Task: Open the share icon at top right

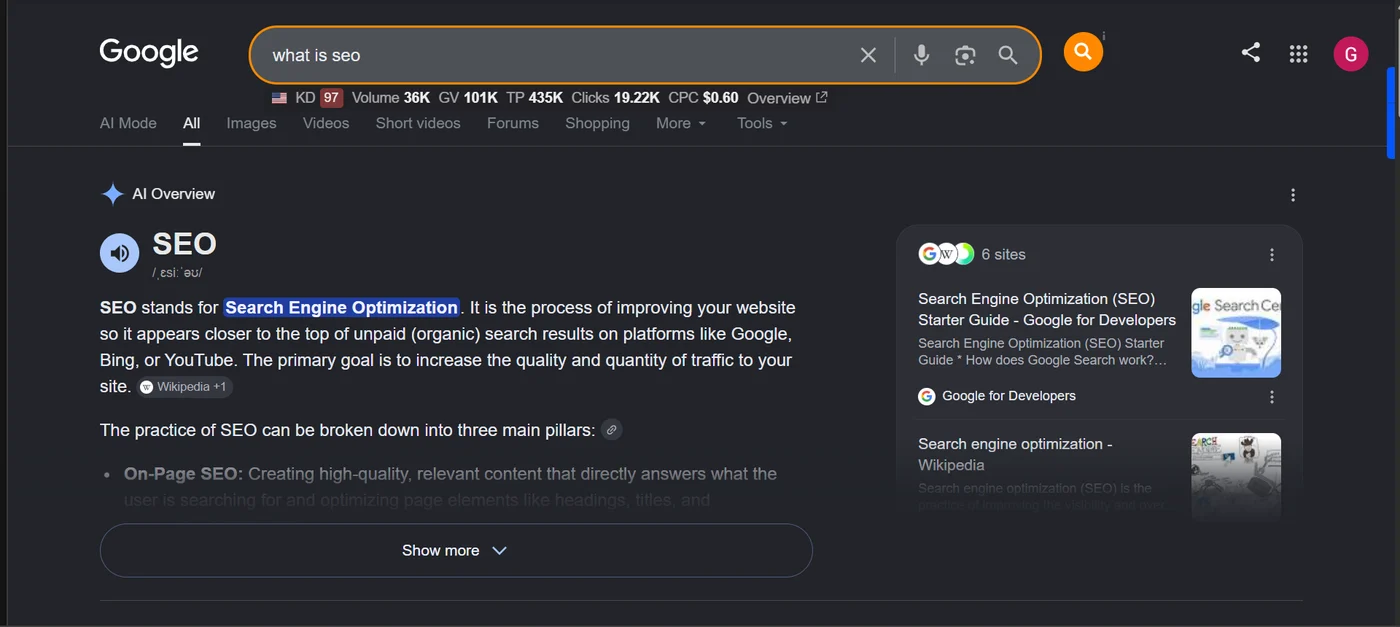Action: 1250,53
